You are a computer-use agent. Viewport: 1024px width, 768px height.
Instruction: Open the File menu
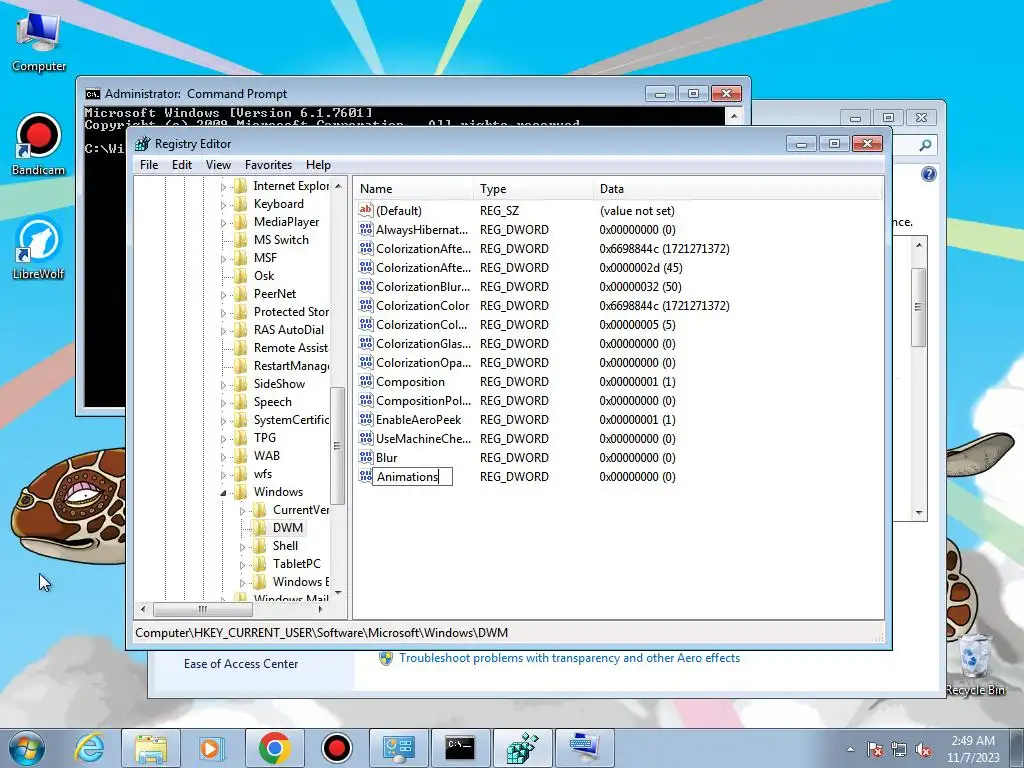pos(149,165)
